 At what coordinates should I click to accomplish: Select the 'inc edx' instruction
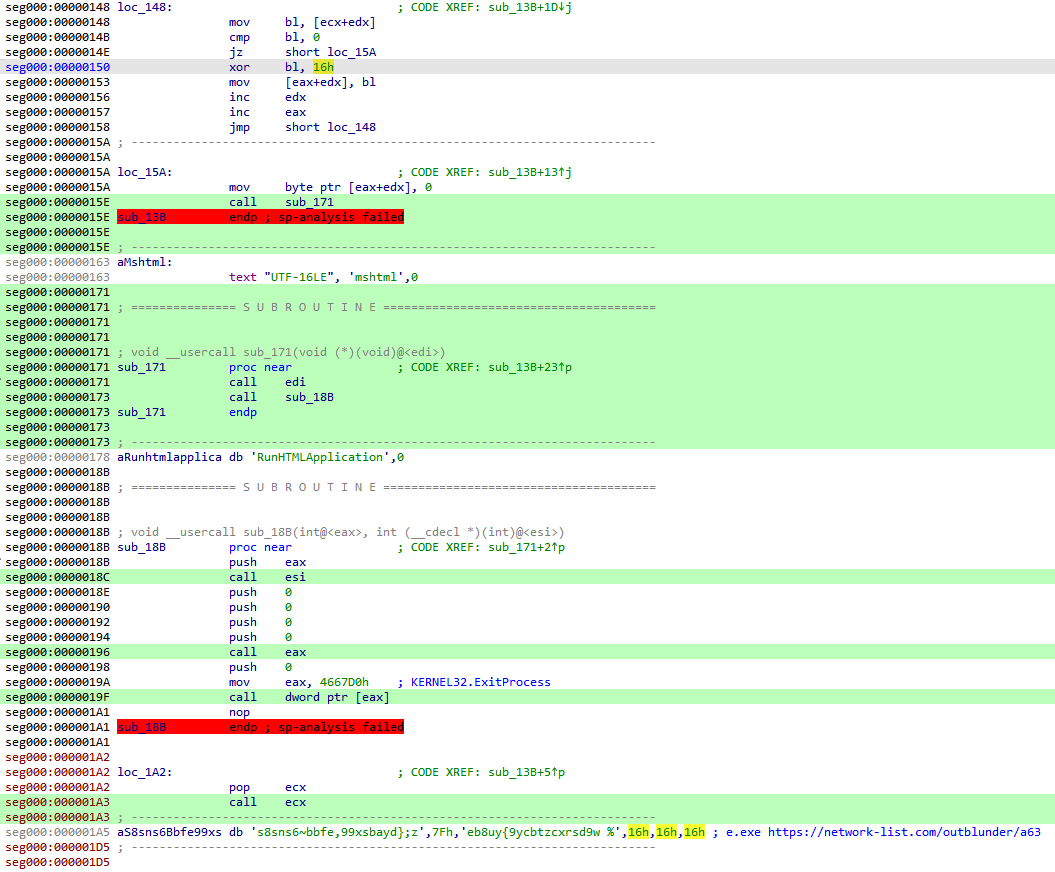[x=267, y=98]
